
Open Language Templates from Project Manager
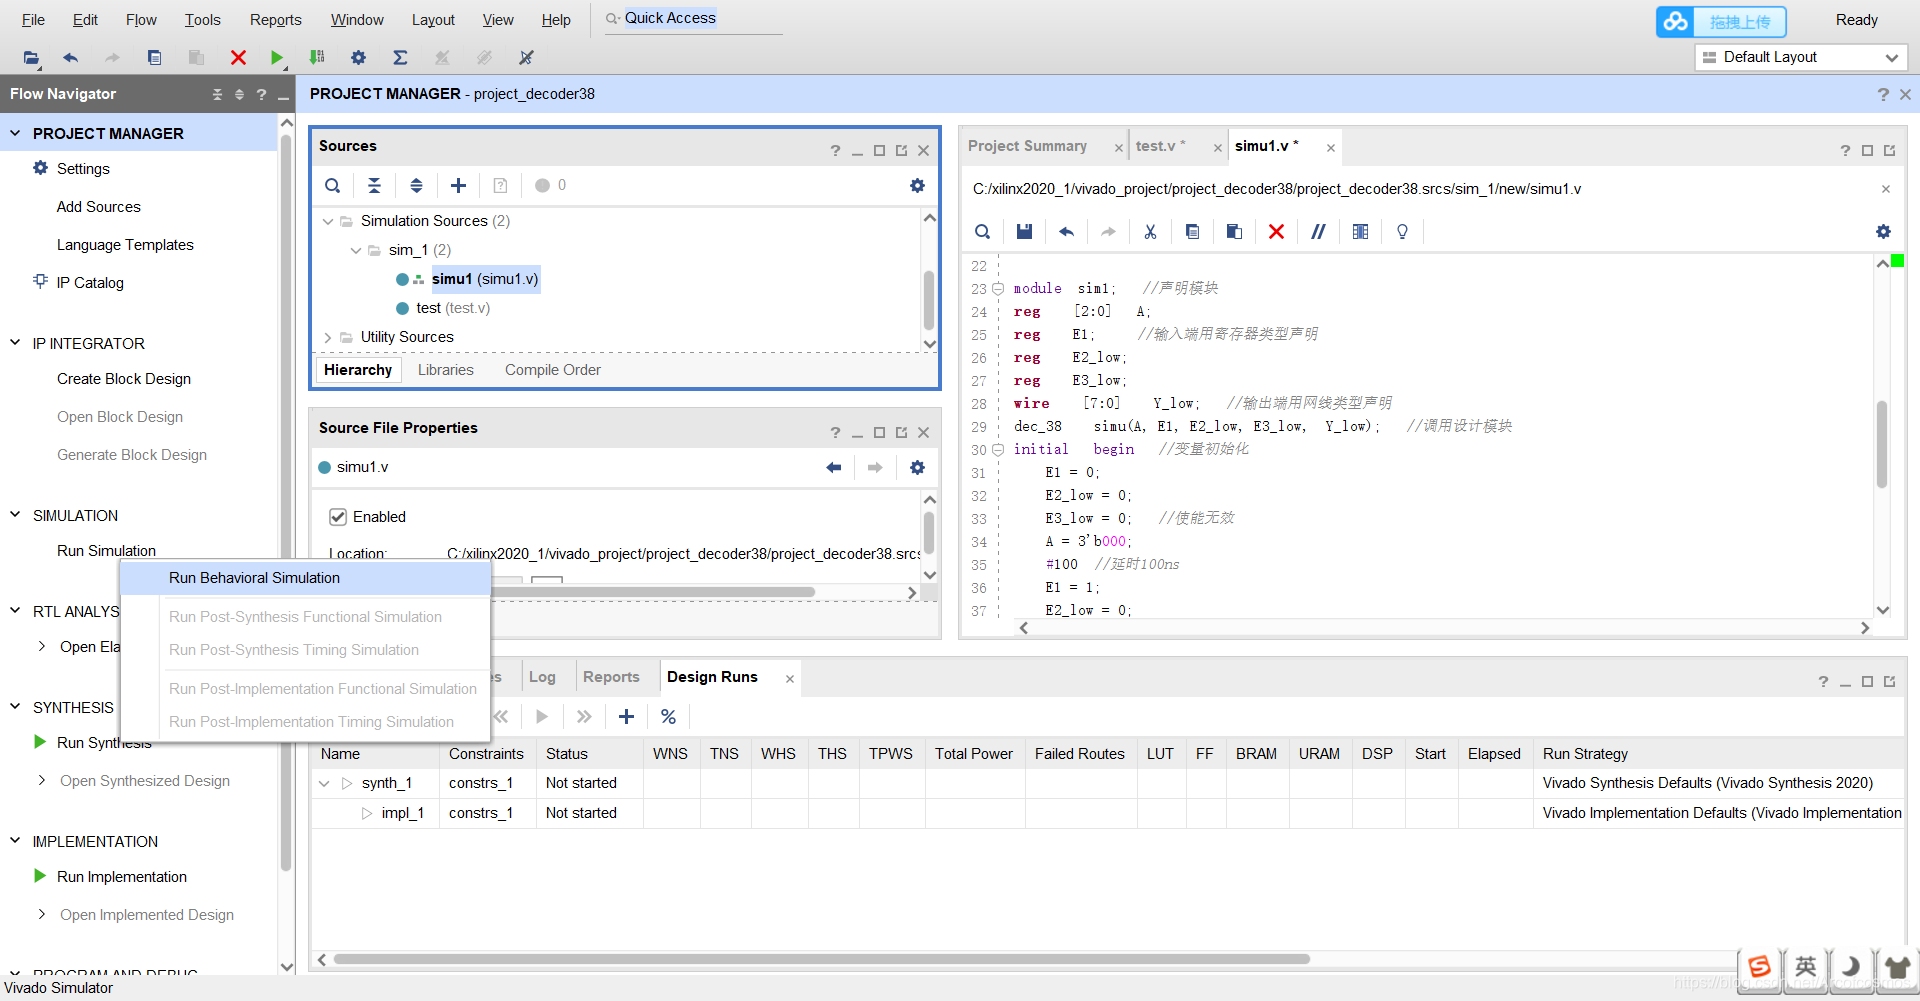[125, 244]
